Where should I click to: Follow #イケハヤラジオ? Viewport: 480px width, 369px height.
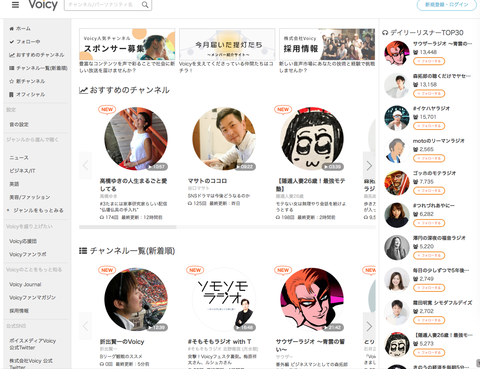[429, 126]
